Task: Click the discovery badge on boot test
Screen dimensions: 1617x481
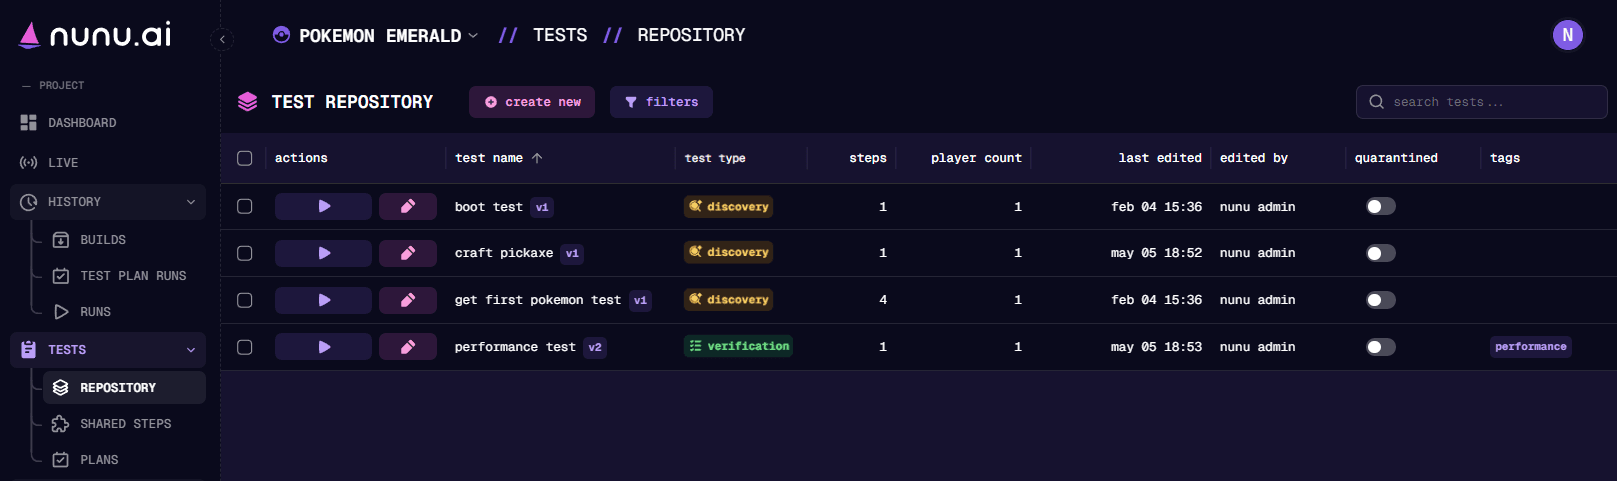Action: [x=728, y=206]
